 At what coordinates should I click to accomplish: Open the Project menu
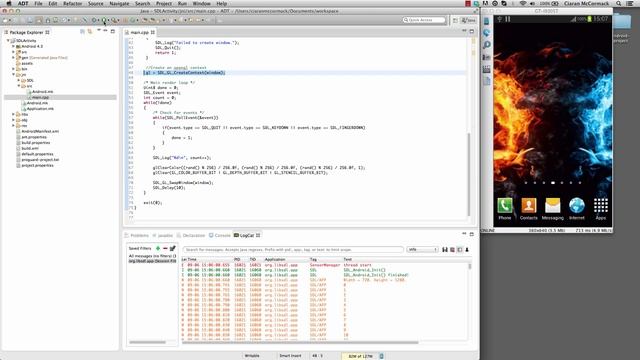164,3
